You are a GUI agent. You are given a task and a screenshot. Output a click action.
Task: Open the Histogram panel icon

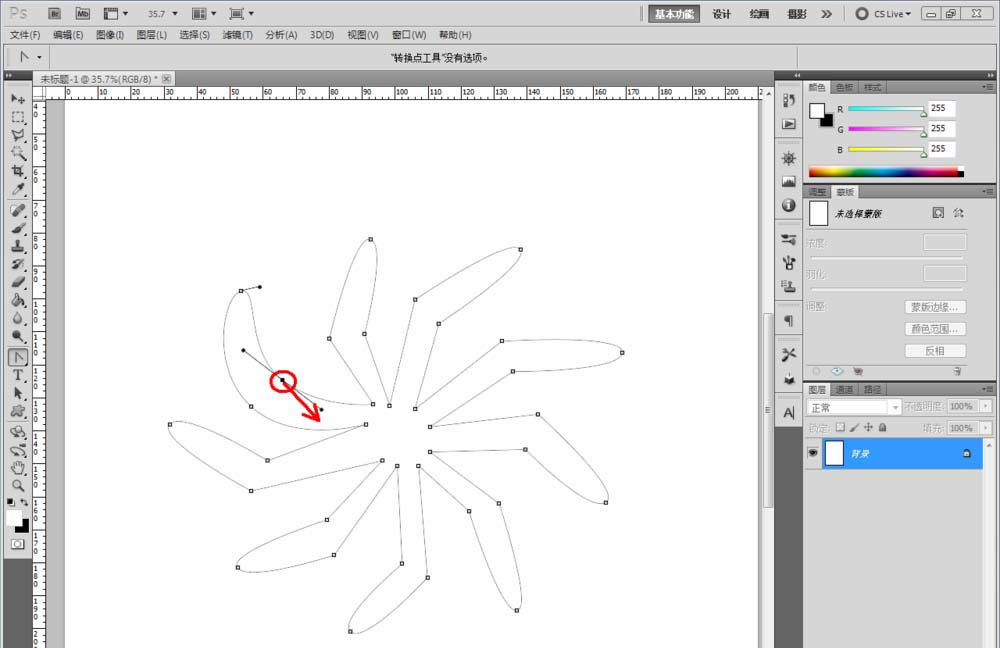(789, 182)
